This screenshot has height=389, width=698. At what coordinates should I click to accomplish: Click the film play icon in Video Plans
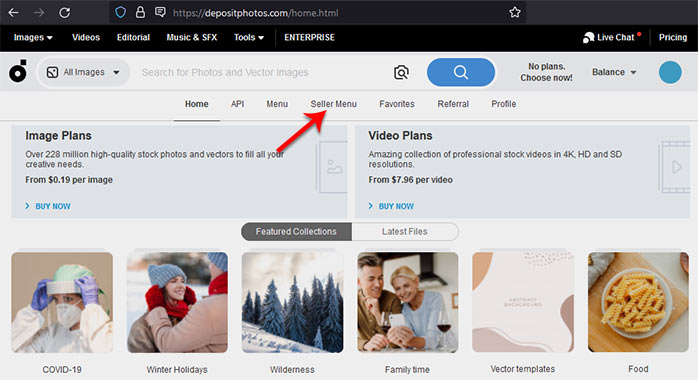pyautogui.click(x=675, y=167)
